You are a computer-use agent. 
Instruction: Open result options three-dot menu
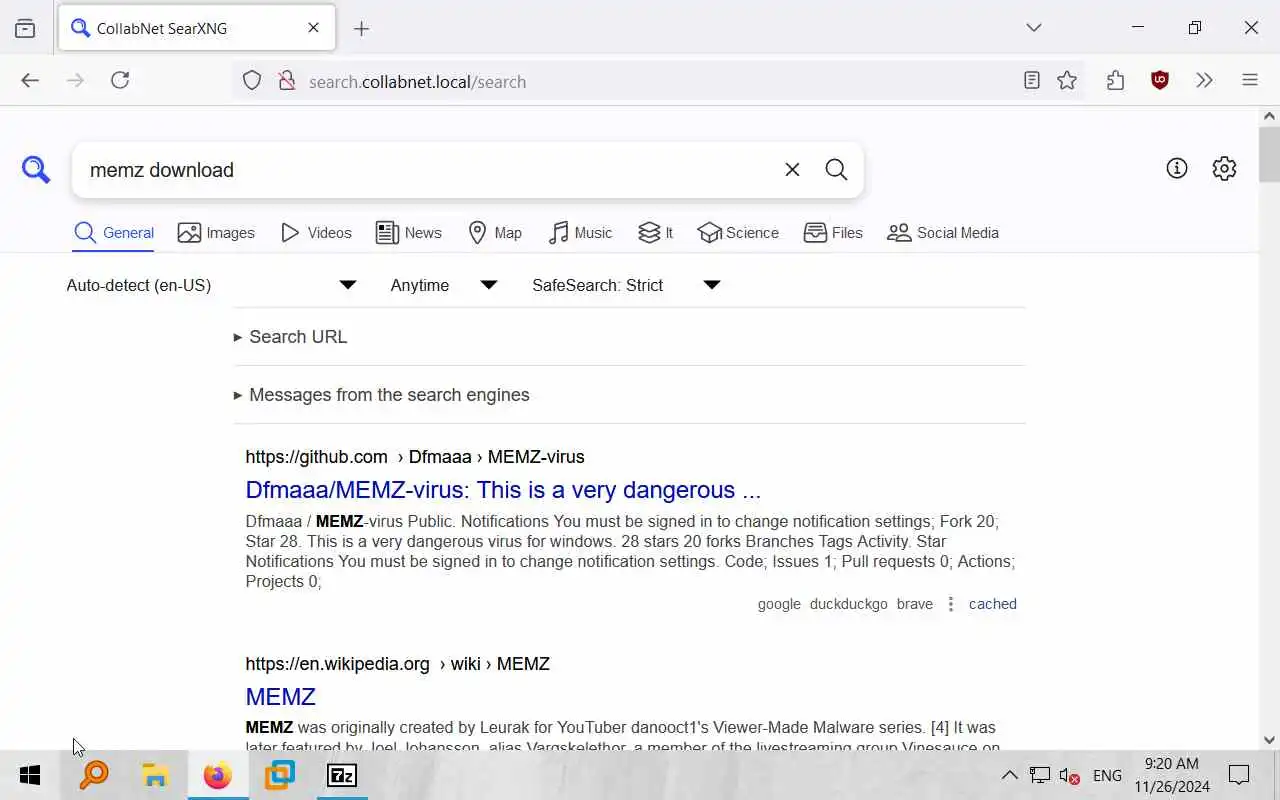pos(951,604)
